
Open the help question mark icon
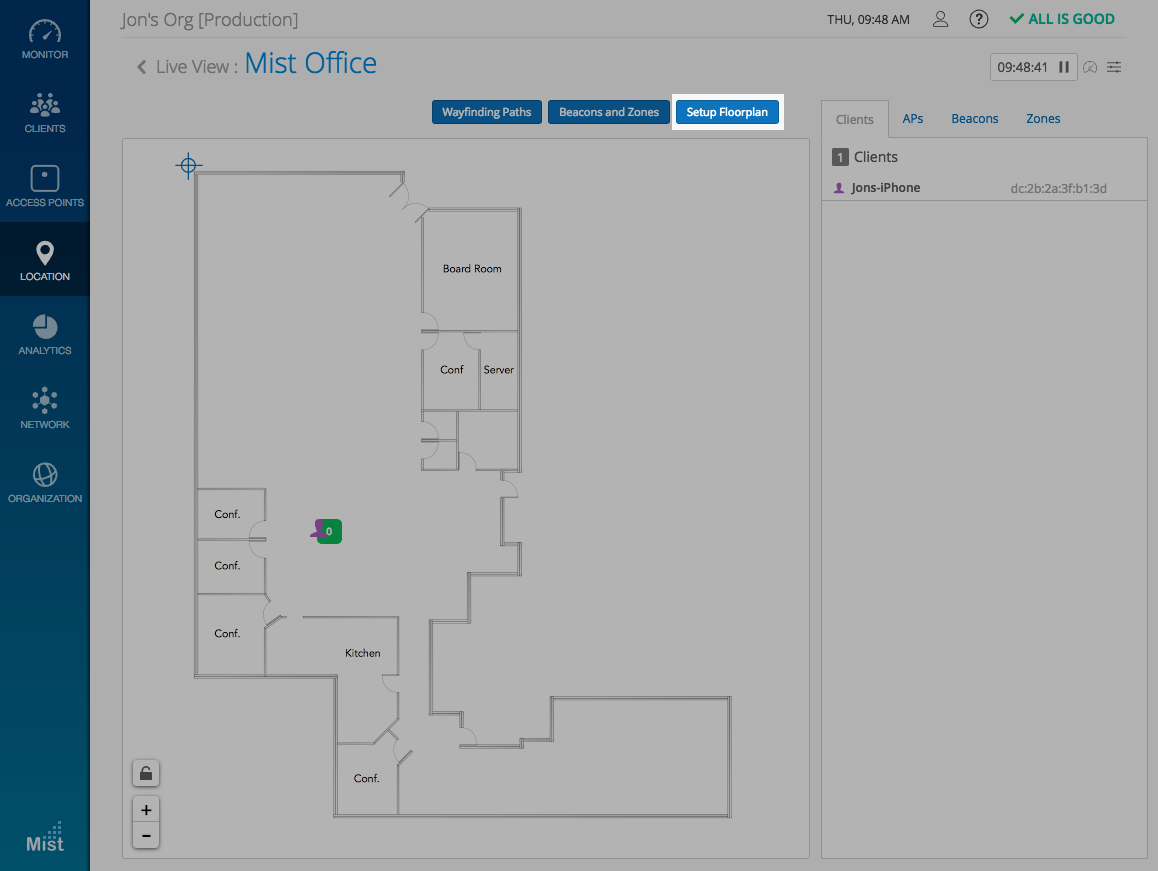tap(979, 19)
